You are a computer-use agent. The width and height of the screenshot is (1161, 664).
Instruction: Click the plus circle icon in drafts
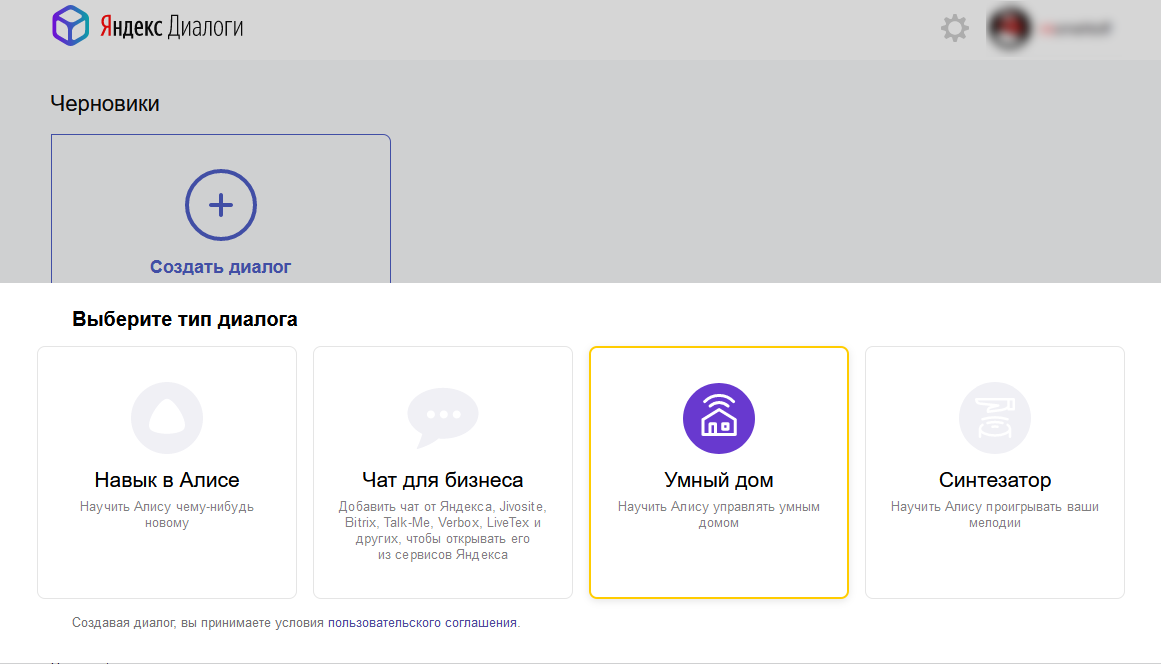(221, 205)
